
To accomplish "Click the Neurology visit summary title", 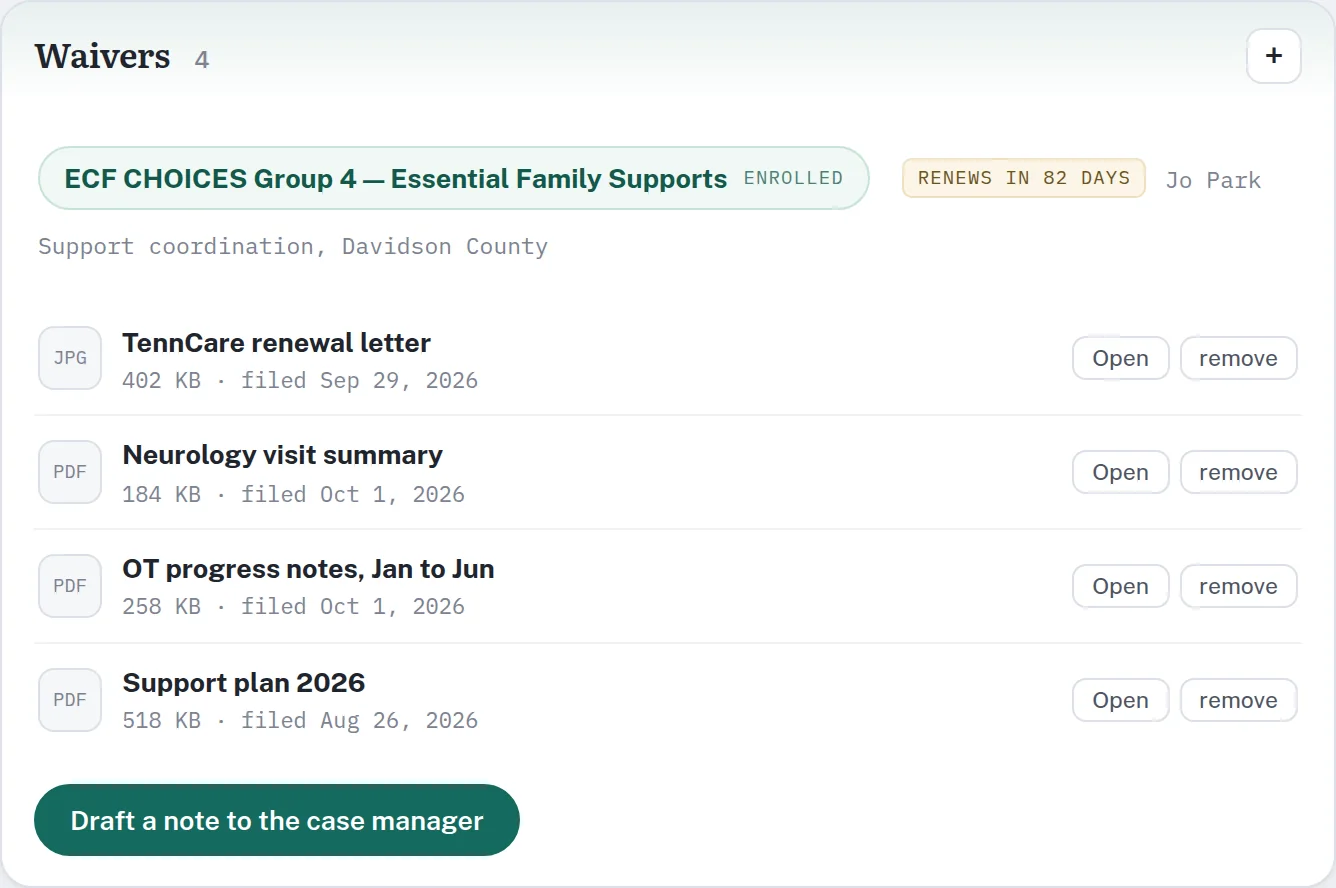I will pyautogui.click(x=282, y=455).
